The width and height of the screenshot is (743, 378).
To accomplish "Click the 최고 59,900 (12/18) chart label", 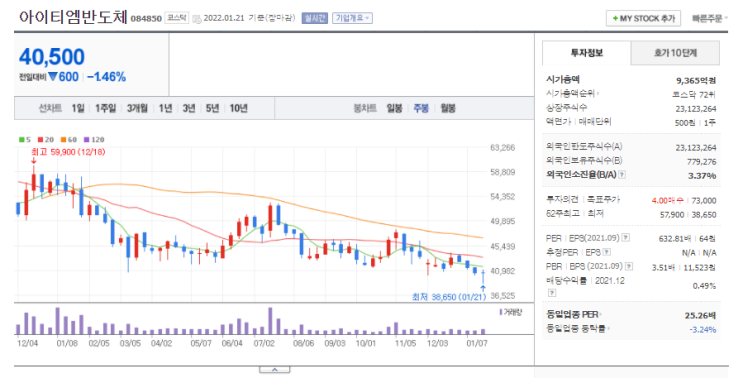I will [x=68, y=152].
